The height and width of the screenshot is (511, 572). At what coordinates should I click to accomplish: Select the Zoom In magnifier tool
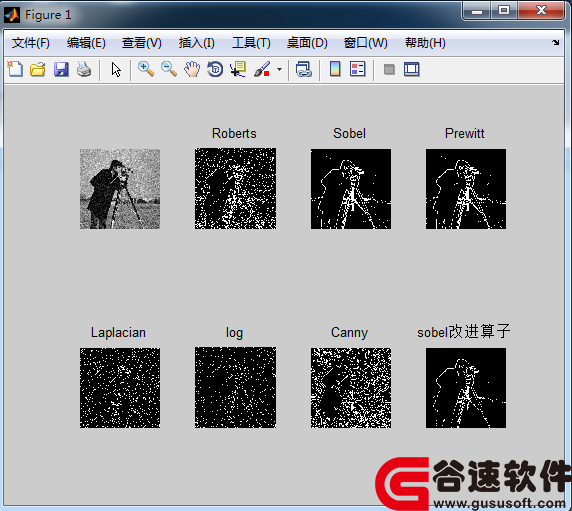(146, 69)
